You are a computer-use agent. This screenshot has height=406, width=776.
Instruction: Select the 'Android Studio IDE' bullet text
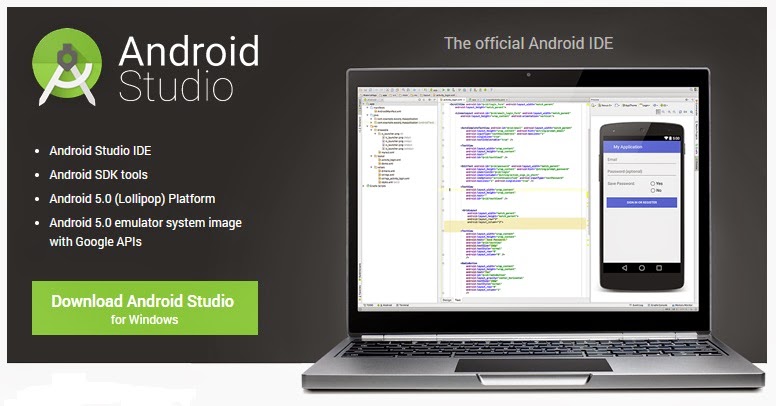point(100,151)
